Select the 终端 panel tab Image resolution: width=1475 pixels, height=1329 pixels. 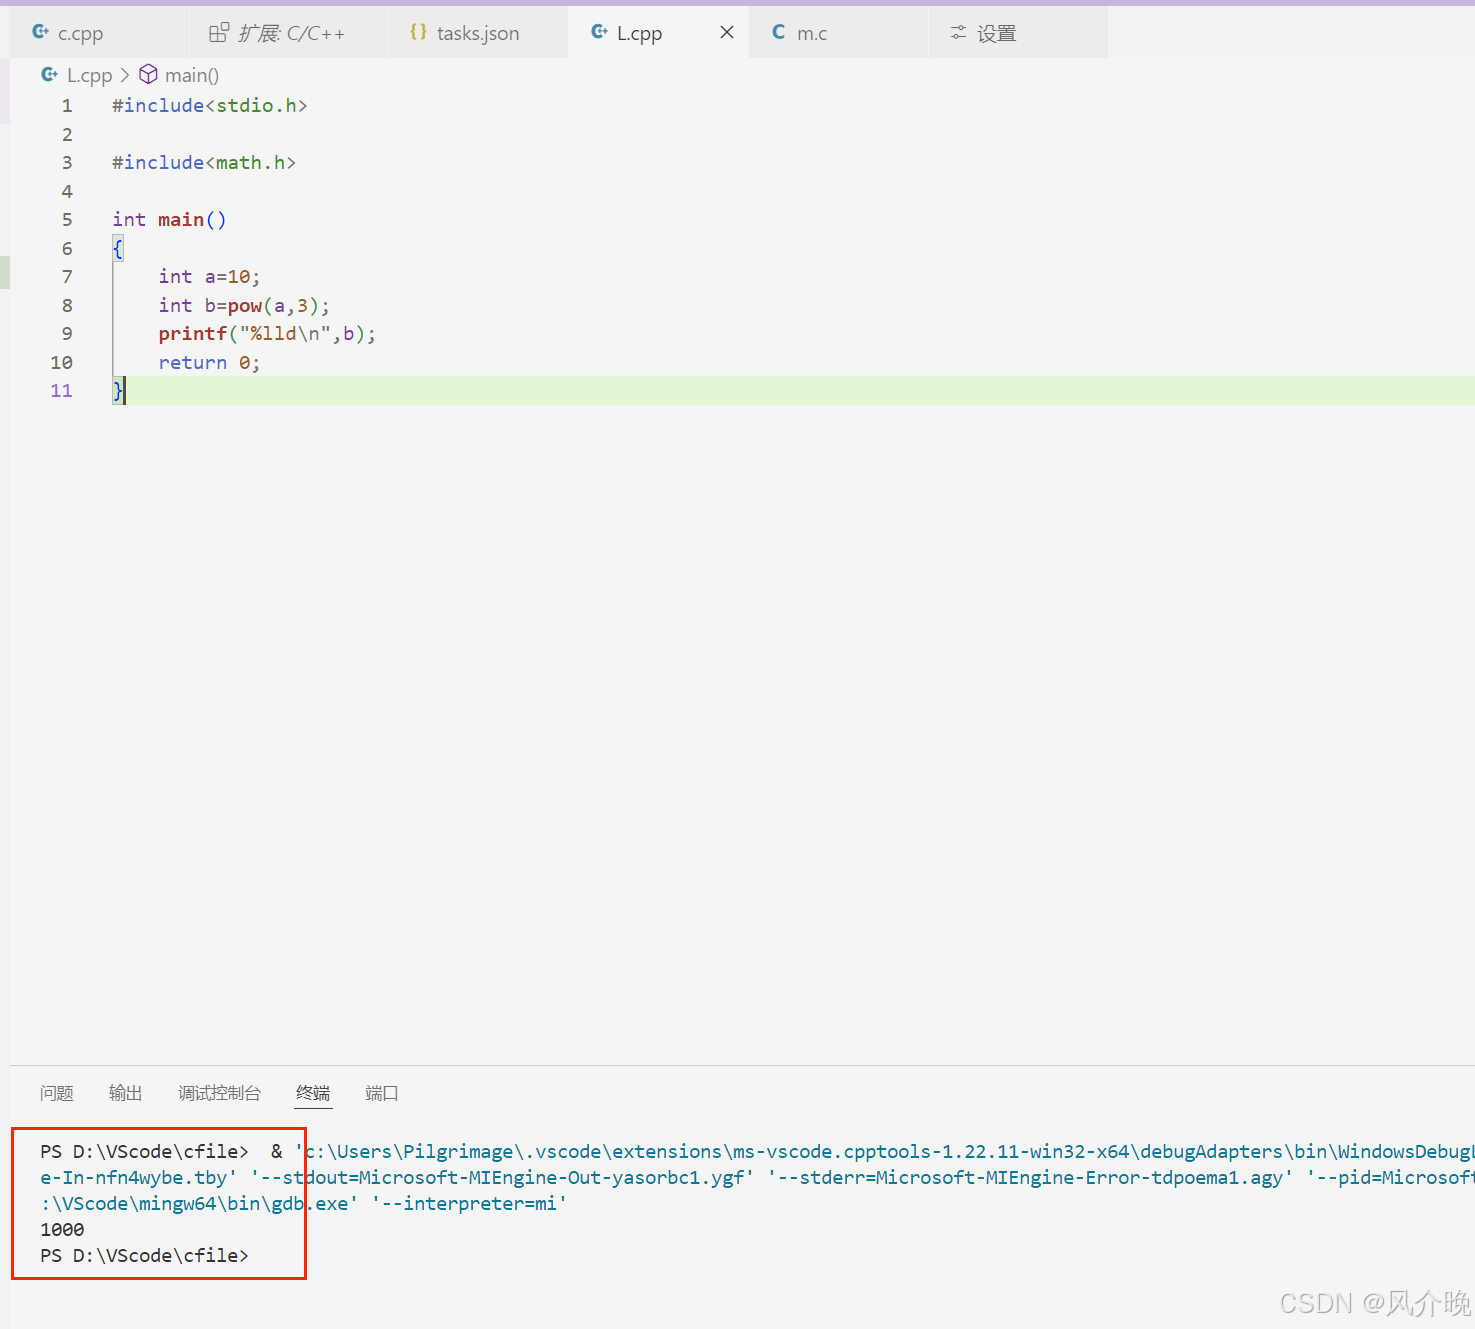click(x=312, y=1093)
